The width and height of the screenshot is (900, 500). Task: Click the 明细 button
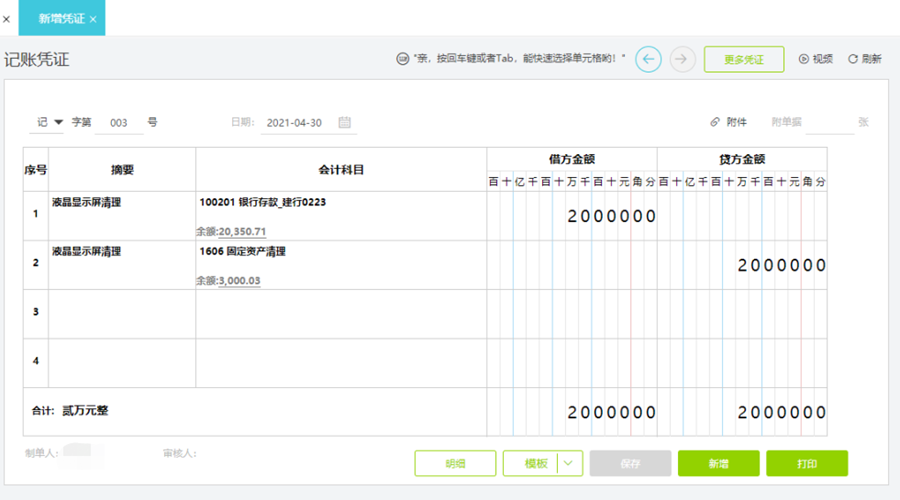tap(455, 463)
